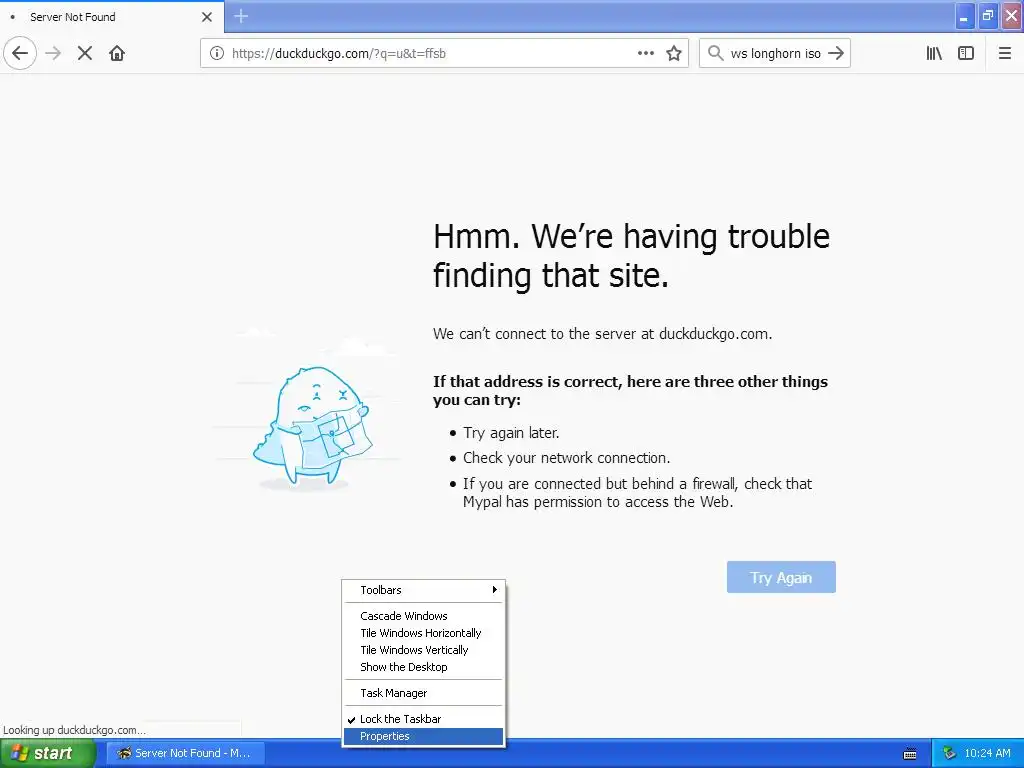Toggle Lock the Taskbar option
The image size is (1024, 768).
[423, 719]
